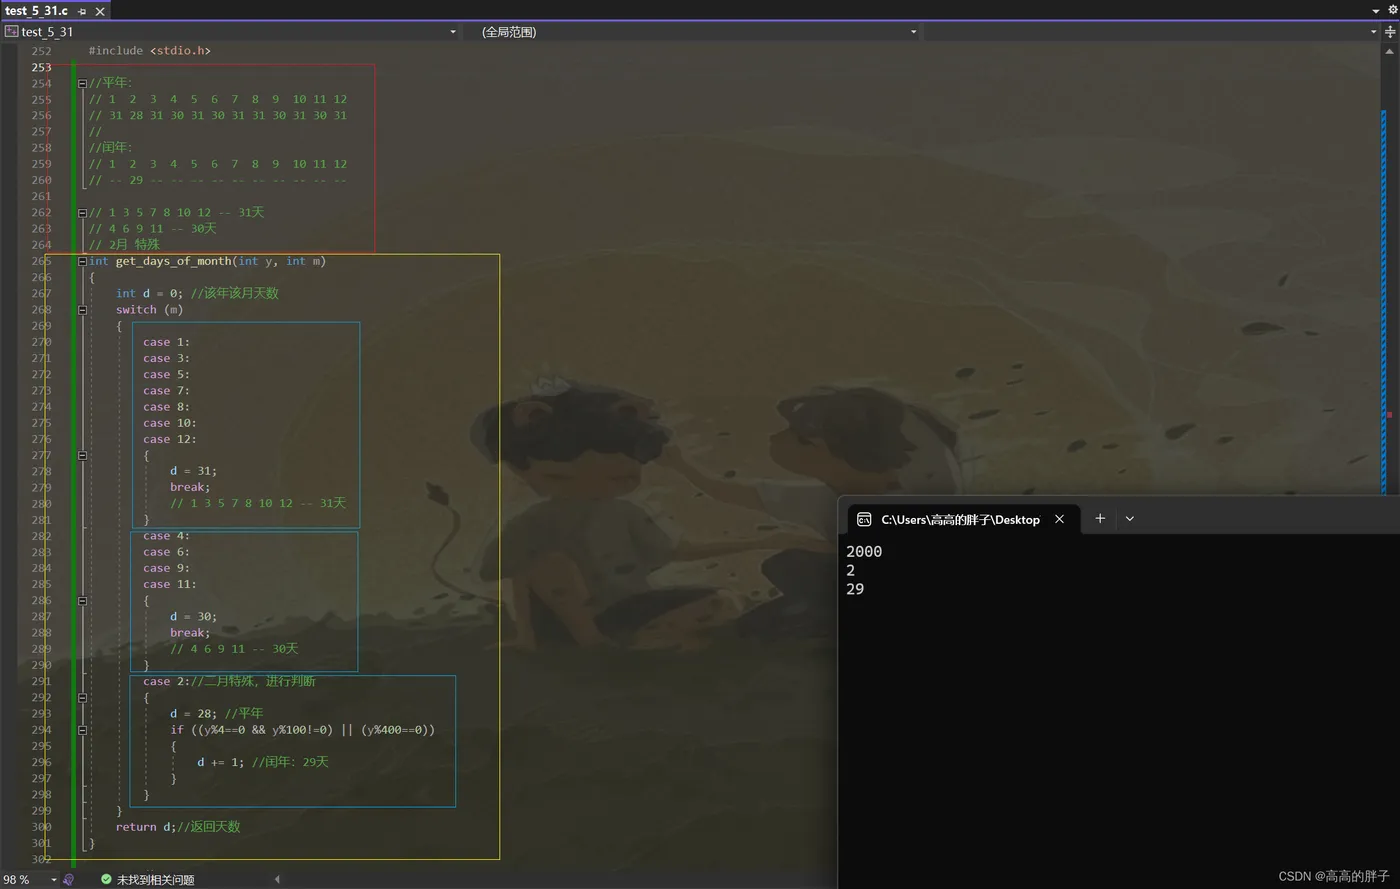Click the 'case 7:' label
The image size is (1400, 889).
point(166,390)
